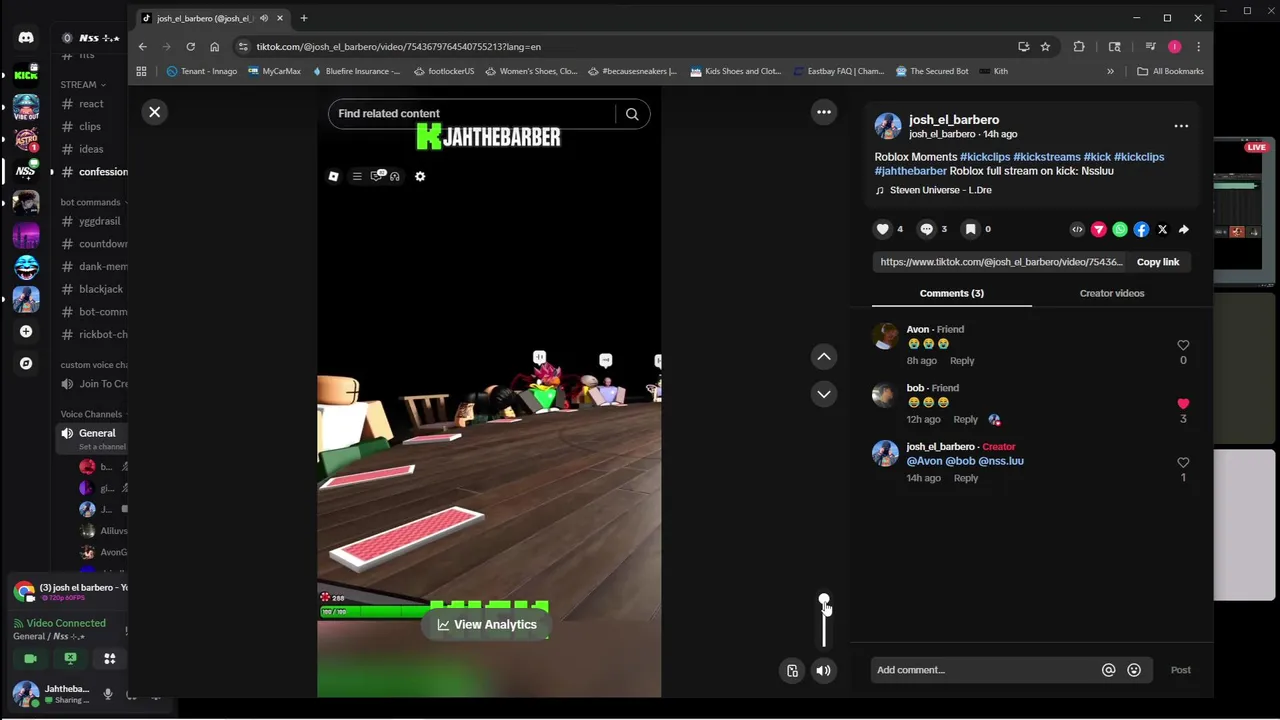Bookmark this page with star
This screenshot has width=1280, height=720.
[x=1045, y=46]
